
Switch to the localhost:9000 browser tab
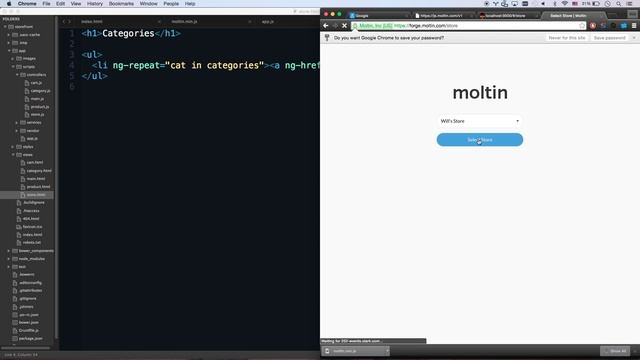507,16
